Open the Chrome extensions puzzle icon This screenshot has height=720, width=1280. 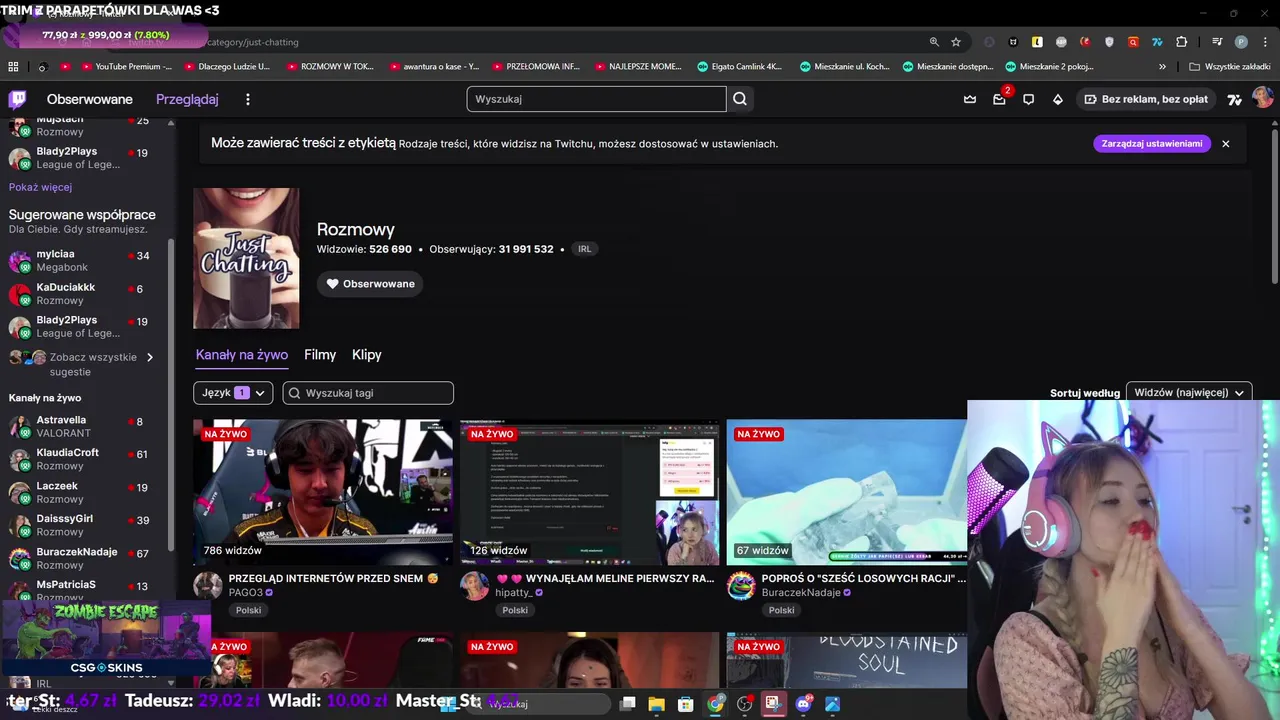(1181, 42)
